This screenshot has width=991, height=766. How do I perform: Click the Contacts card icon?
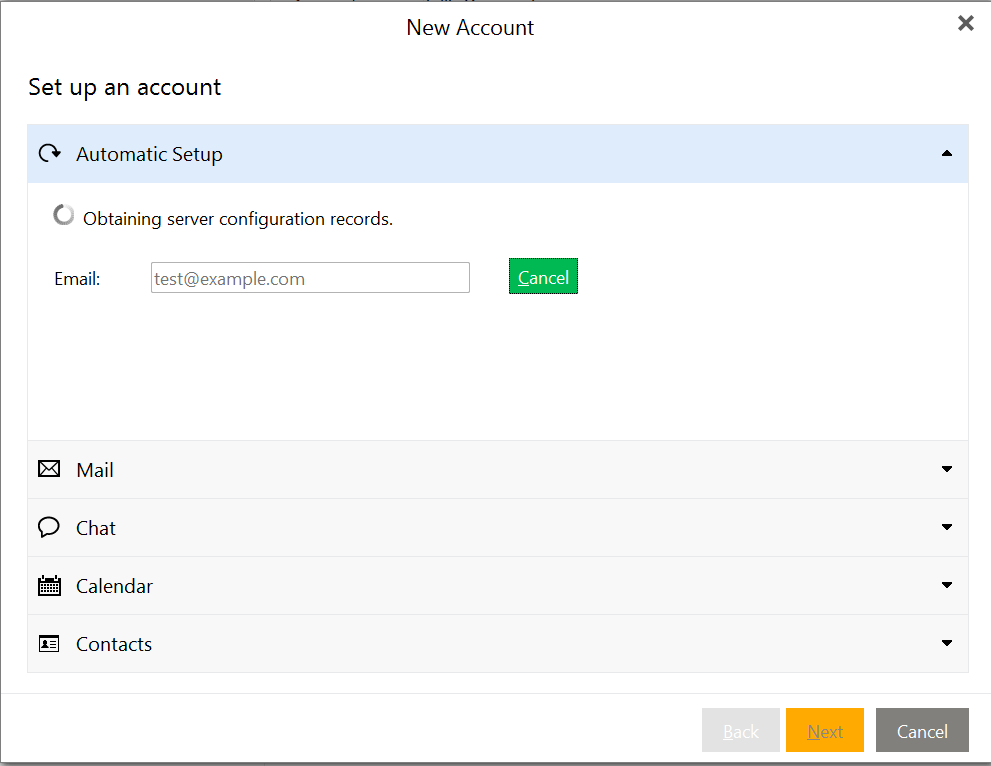pyautogui.click(x=49, y=643)
